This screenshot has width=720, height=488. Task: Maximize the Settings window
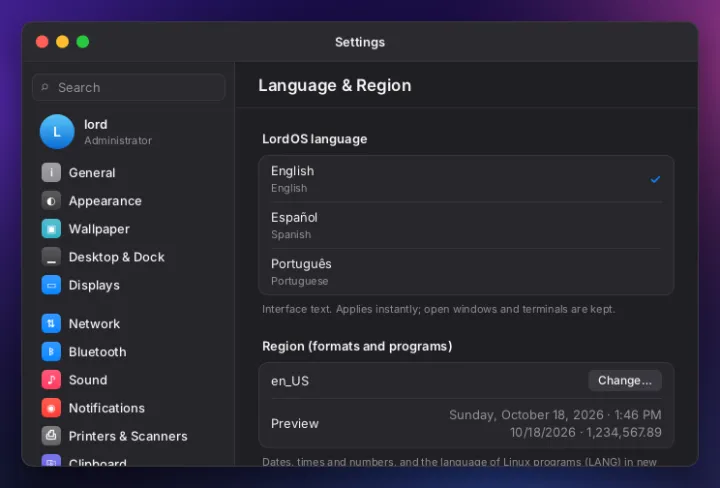coord(83,42)
